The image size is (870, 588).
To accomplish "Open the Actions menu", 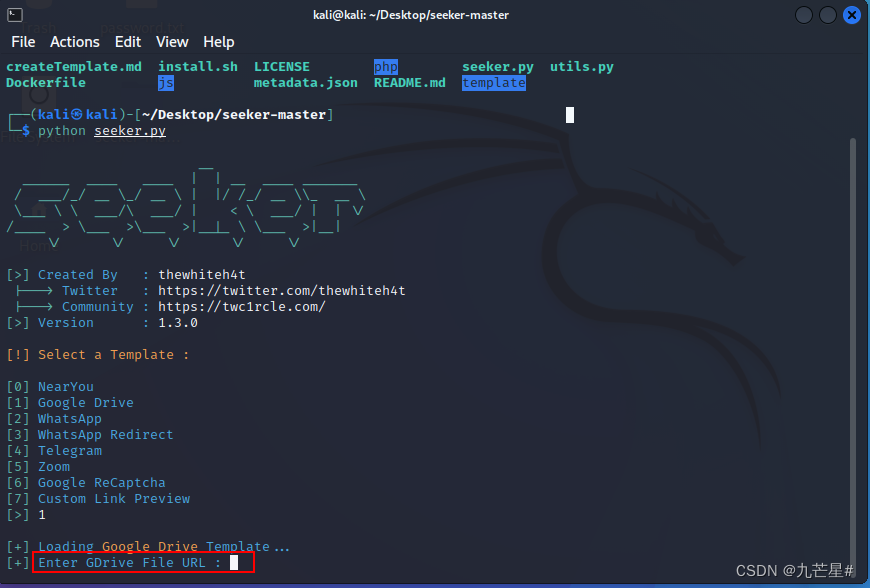I will 75,42.
